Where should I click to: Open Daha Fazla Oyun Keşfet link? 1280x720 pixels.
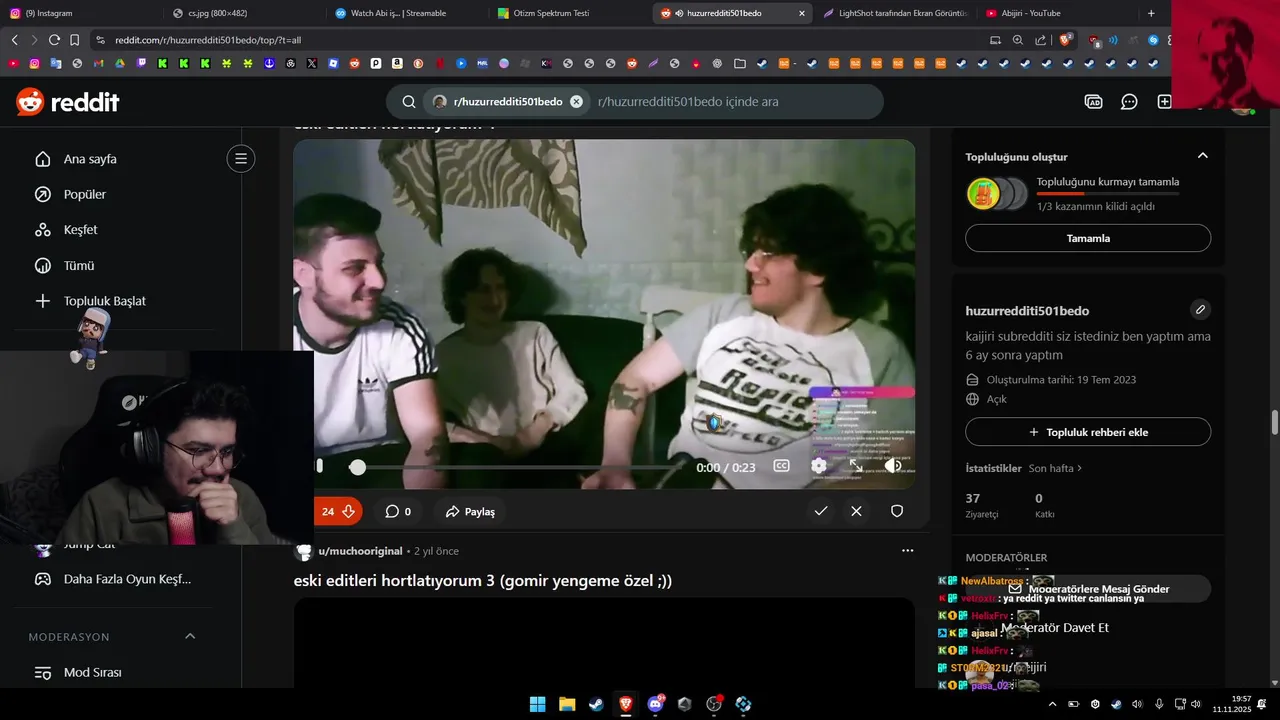pyautogui.click(x=127, y=579)
